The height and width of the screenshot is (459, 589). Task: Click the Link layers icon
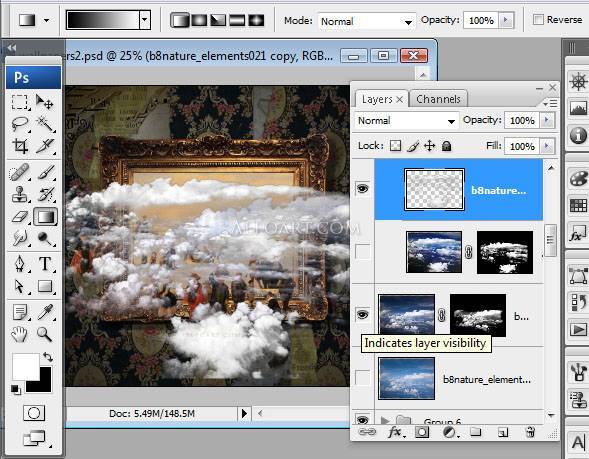367,432
